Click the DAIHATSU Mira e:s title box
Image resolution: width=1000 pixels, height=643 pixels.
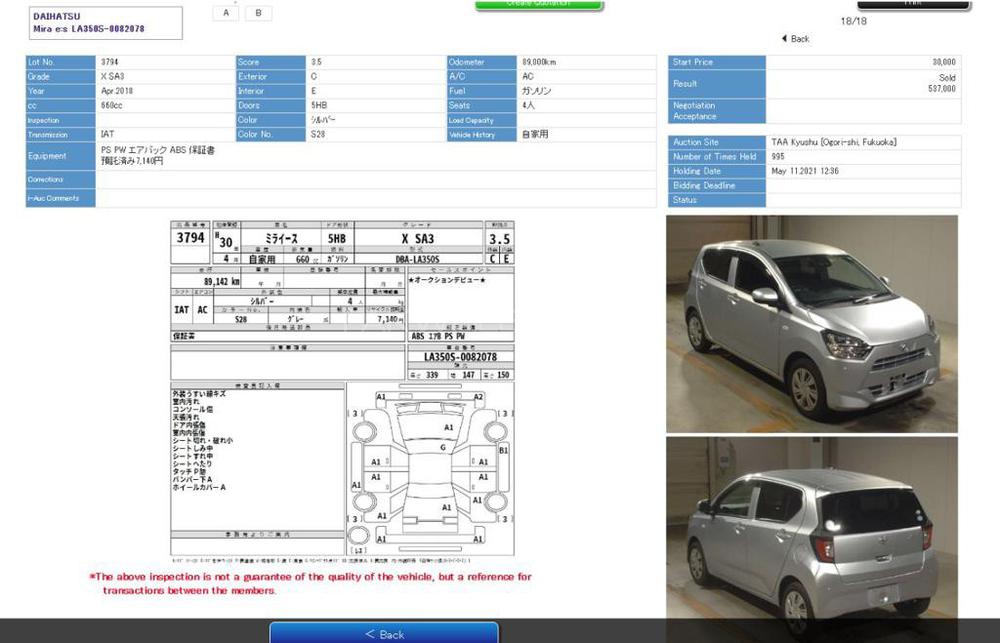coord(105,23)
